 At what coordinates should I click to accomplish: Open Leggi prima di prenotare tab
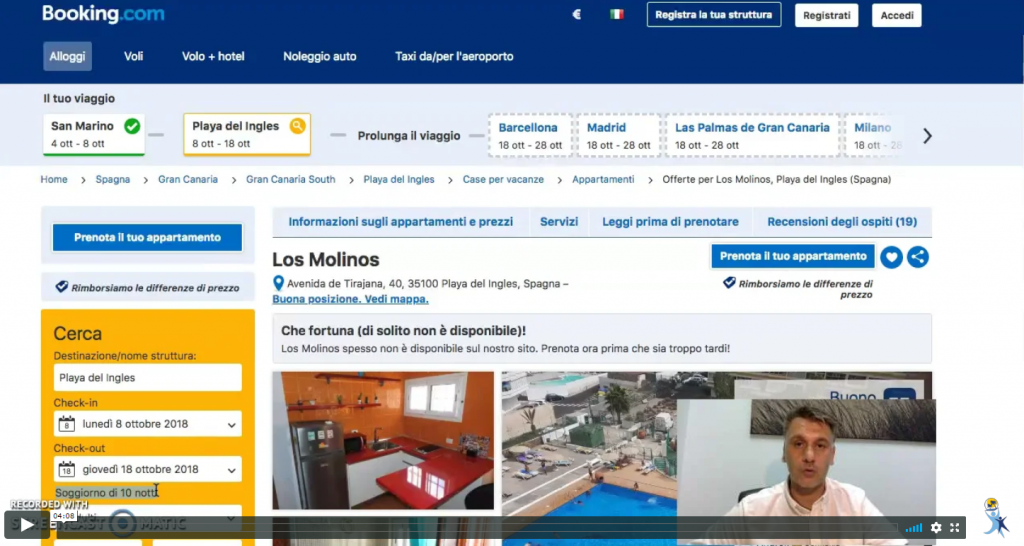tap(670, 222)
